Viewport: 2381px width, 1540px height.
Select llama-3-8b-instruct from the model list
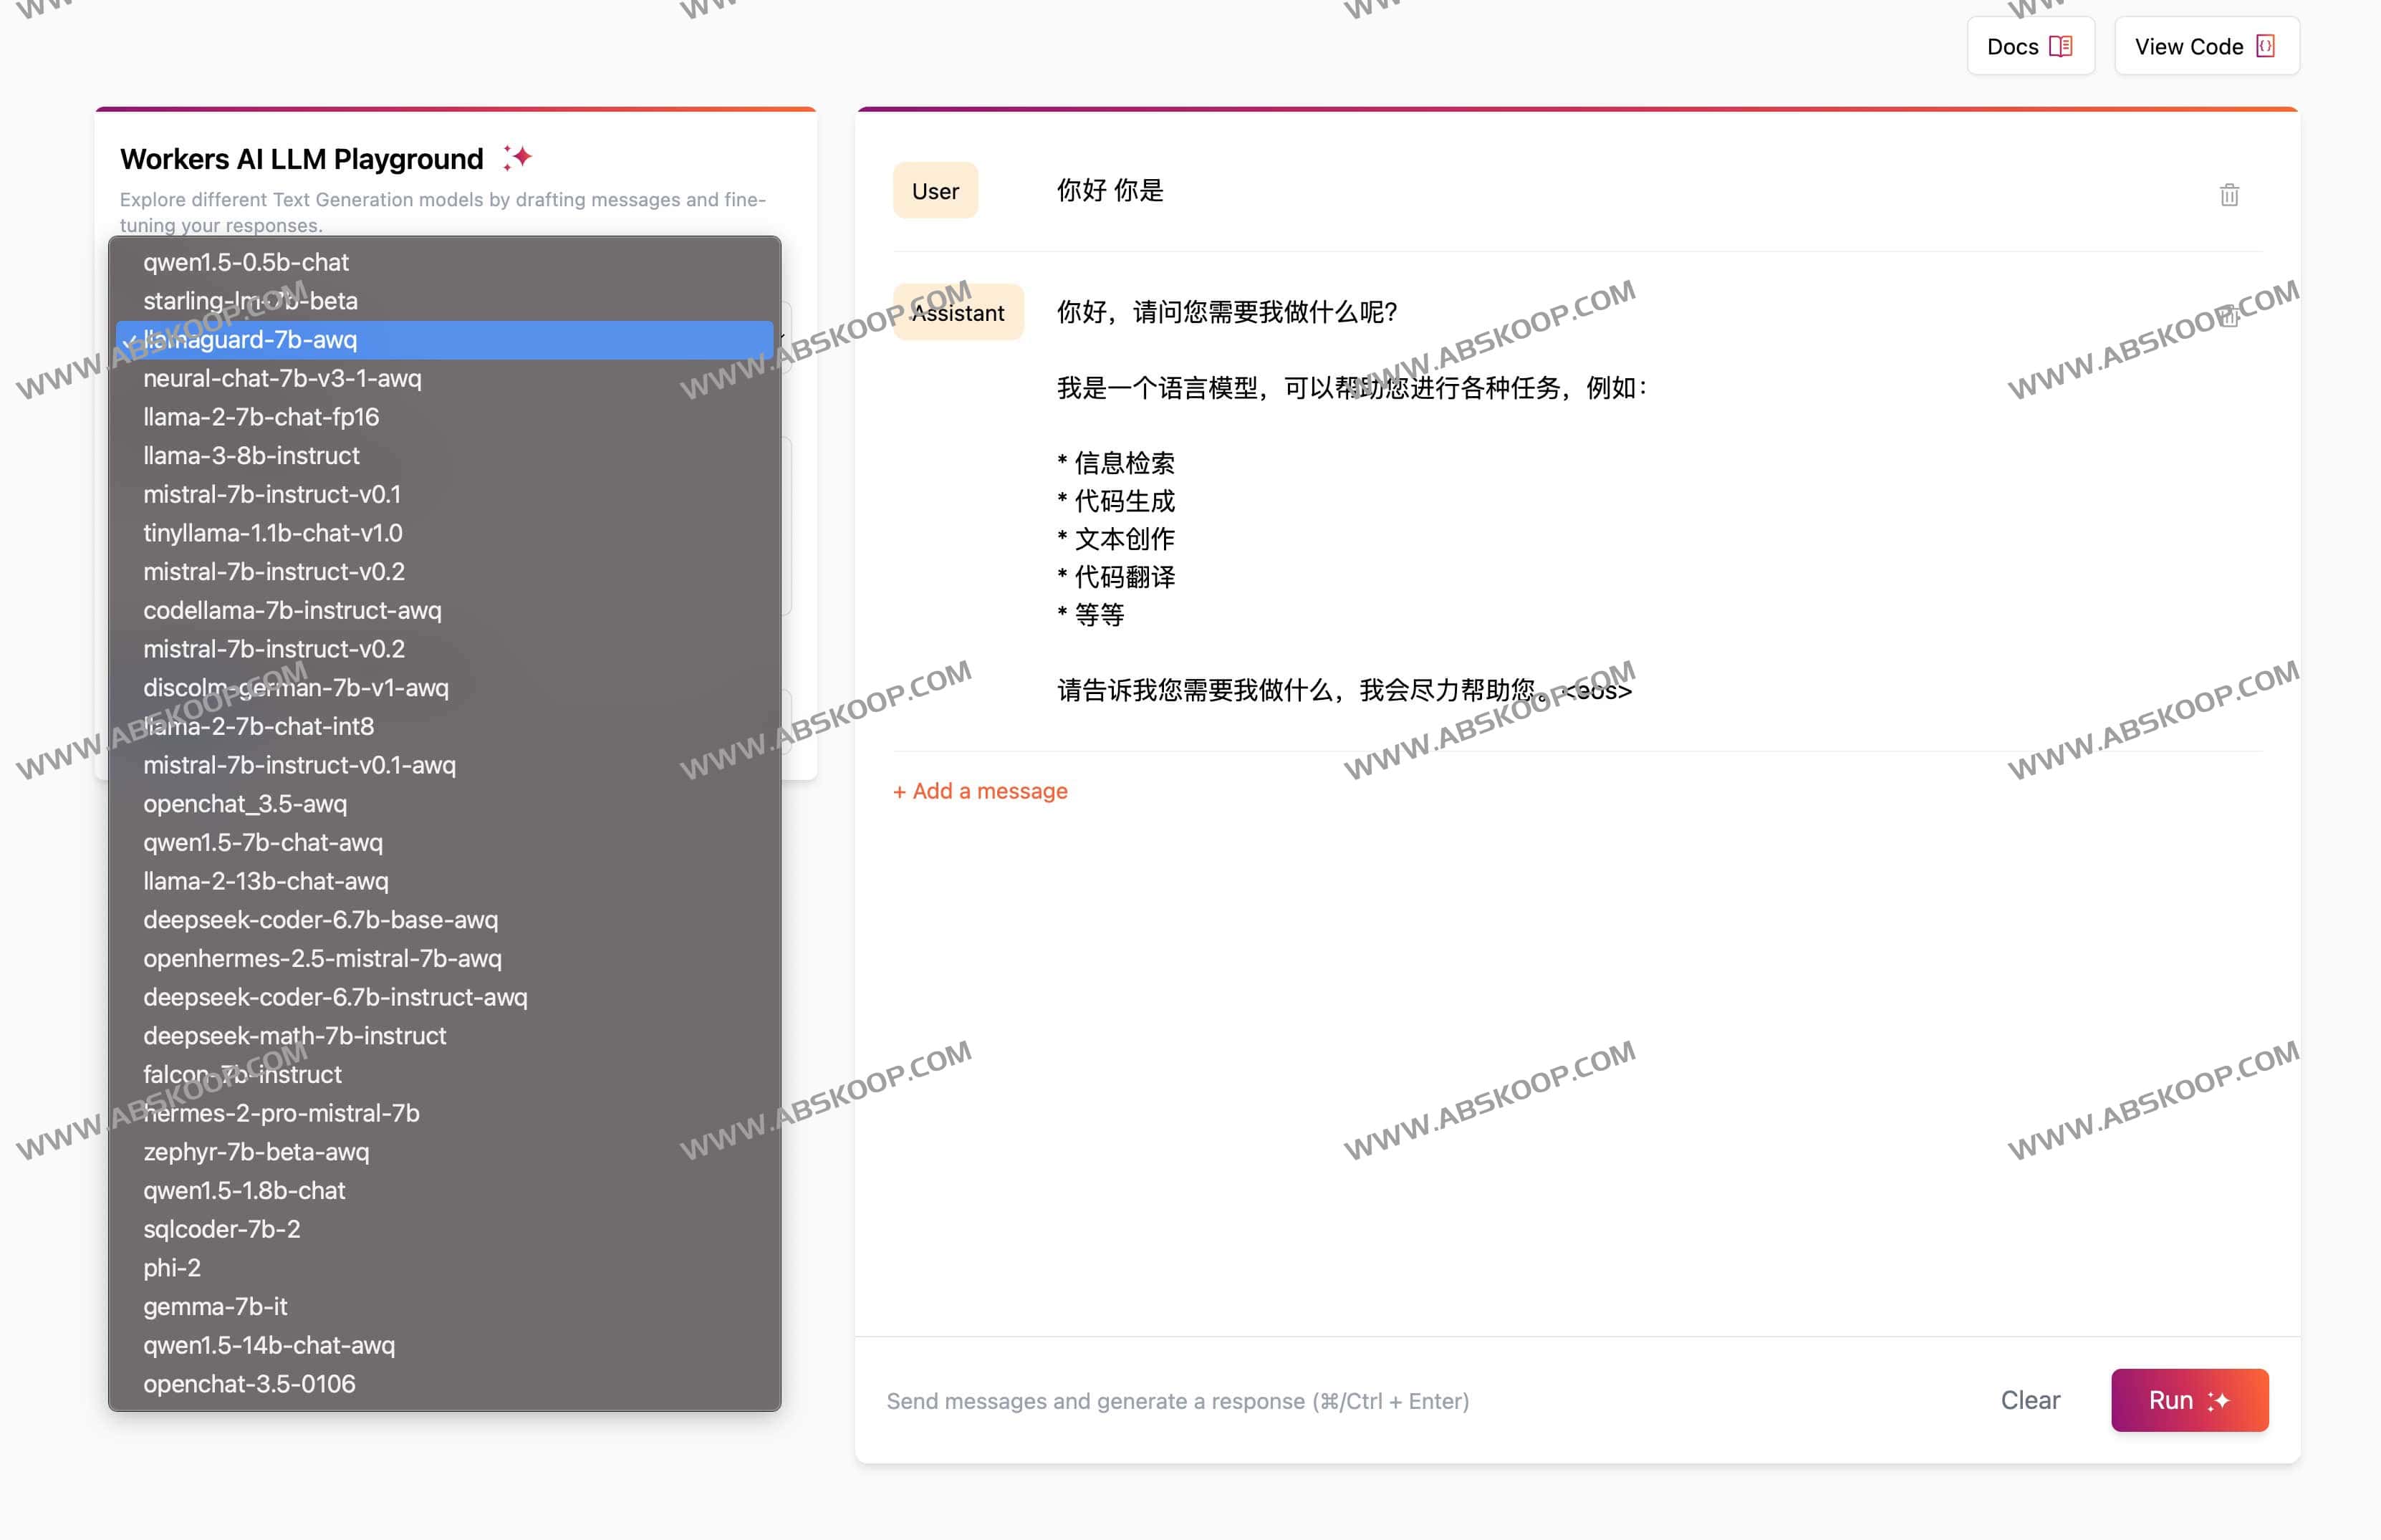coord(252,455)
